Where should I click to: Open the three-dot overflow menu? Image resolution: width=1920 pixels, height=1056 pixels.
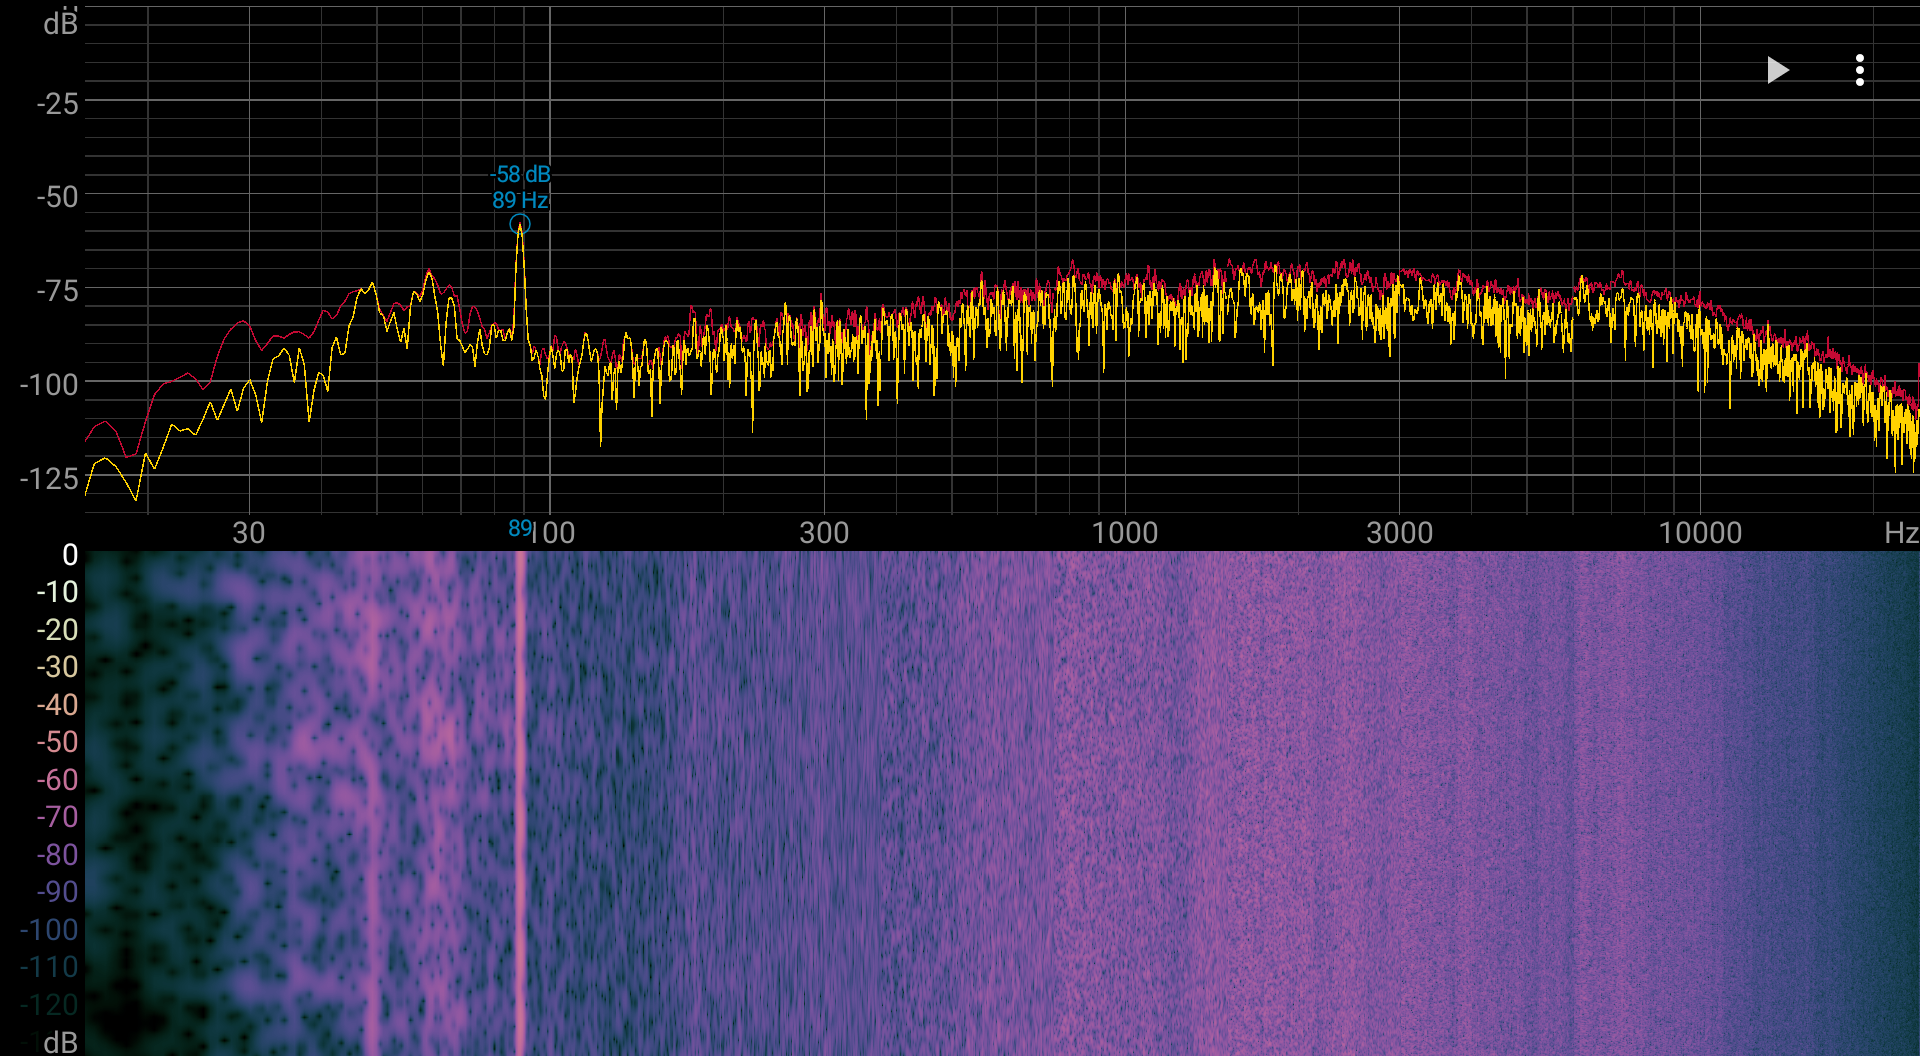pos(1860,70)
